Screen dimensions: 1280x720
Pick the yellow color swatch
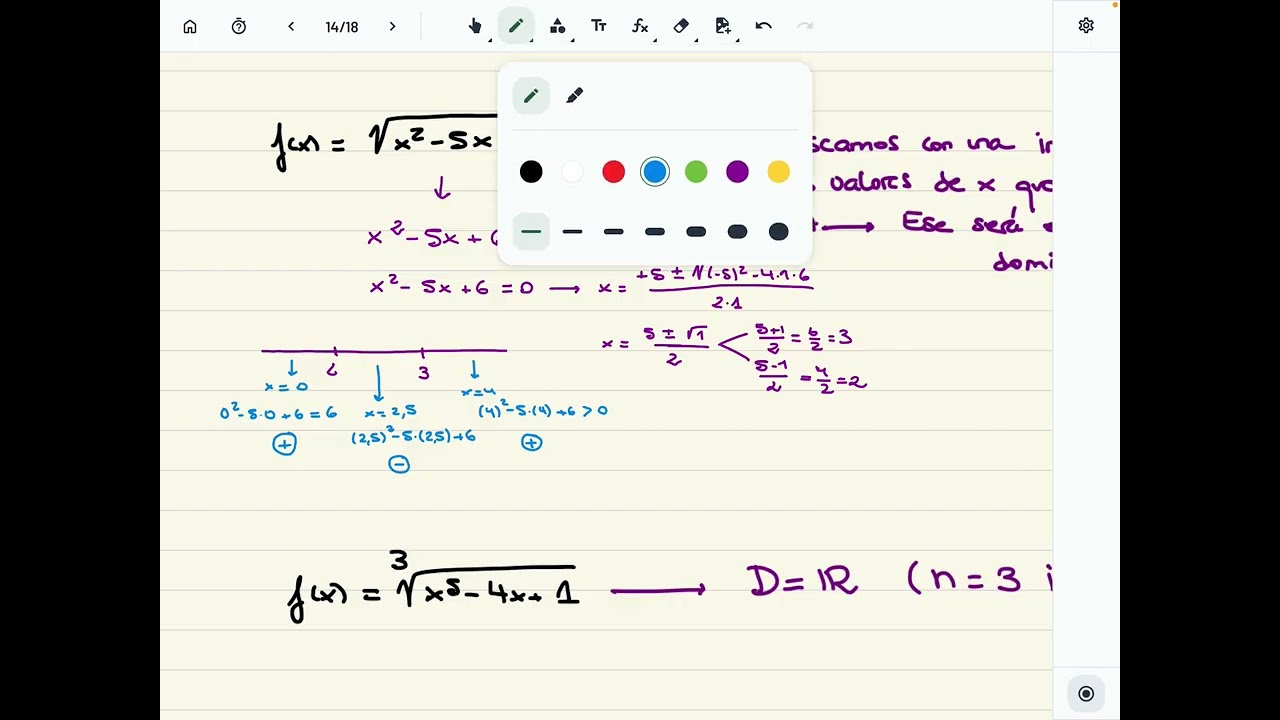[x=779, y=172]
